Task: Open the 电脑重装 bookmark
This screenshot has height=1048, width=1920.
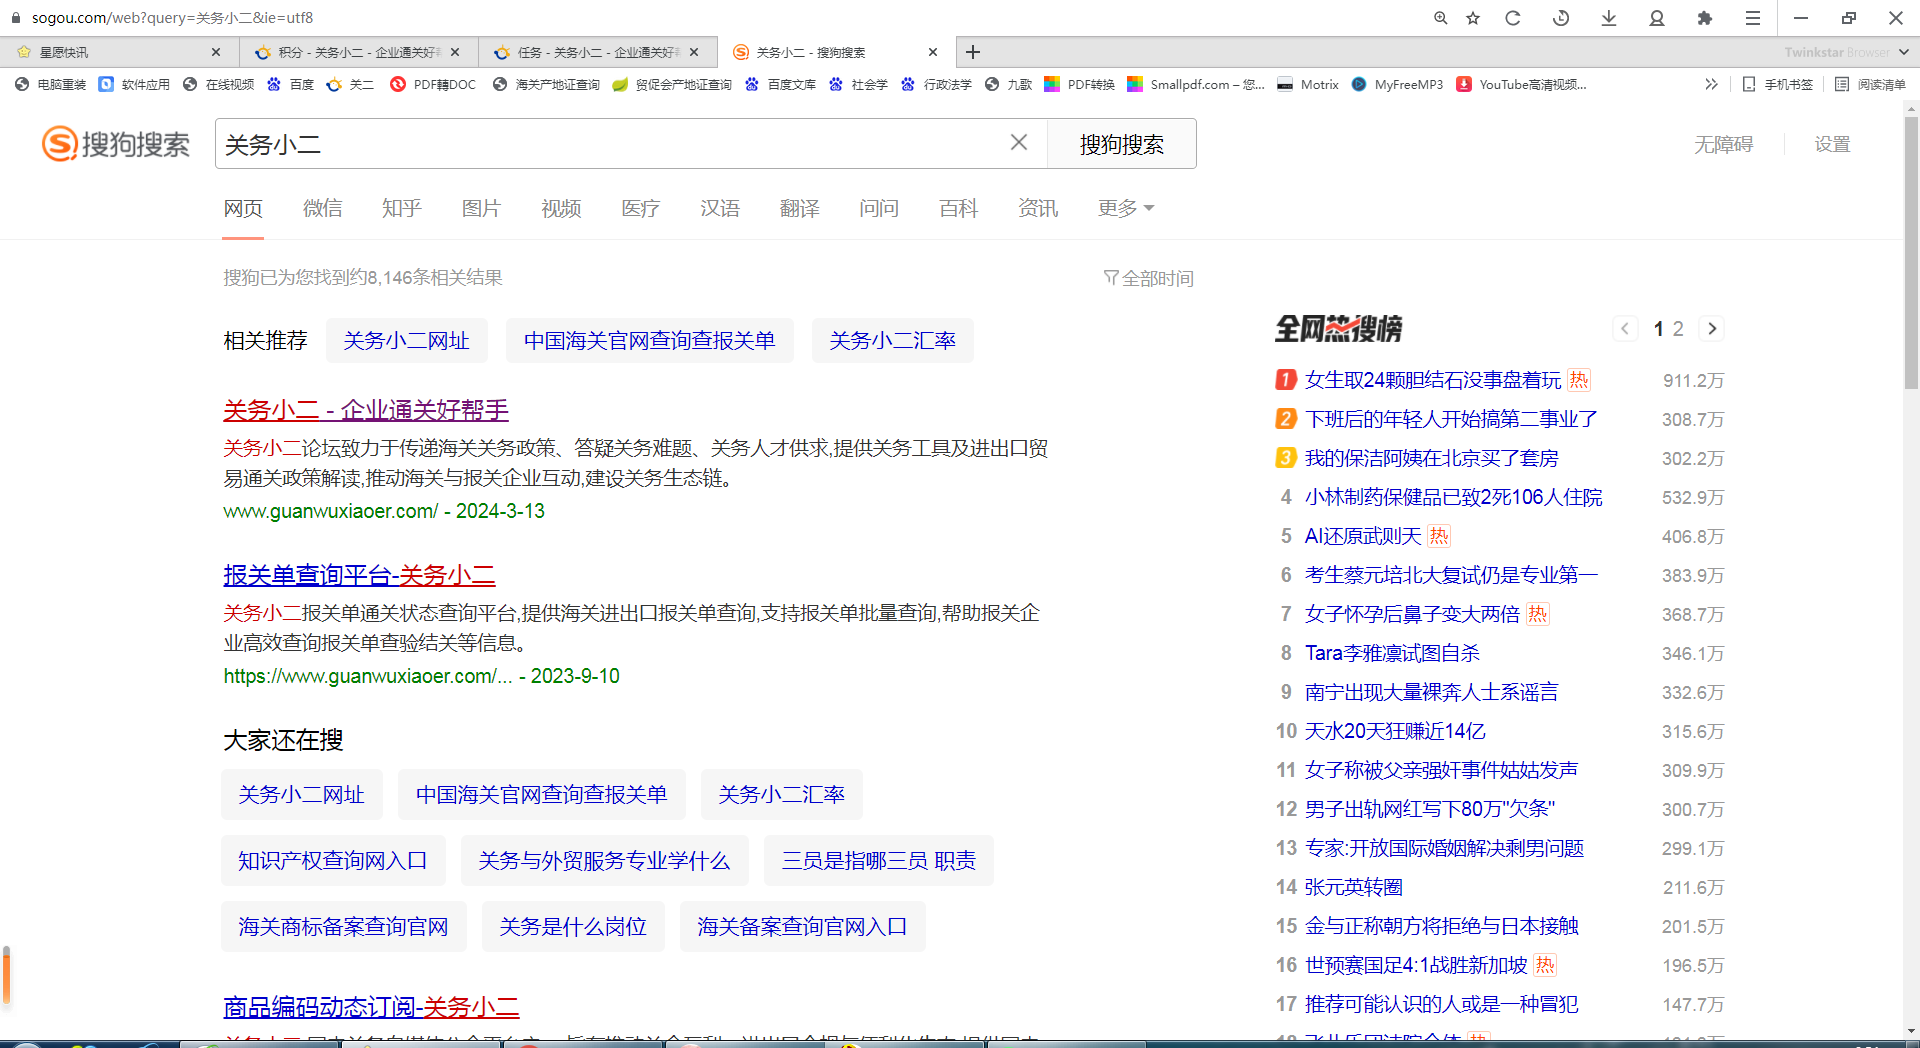Action: coord(51,84)
